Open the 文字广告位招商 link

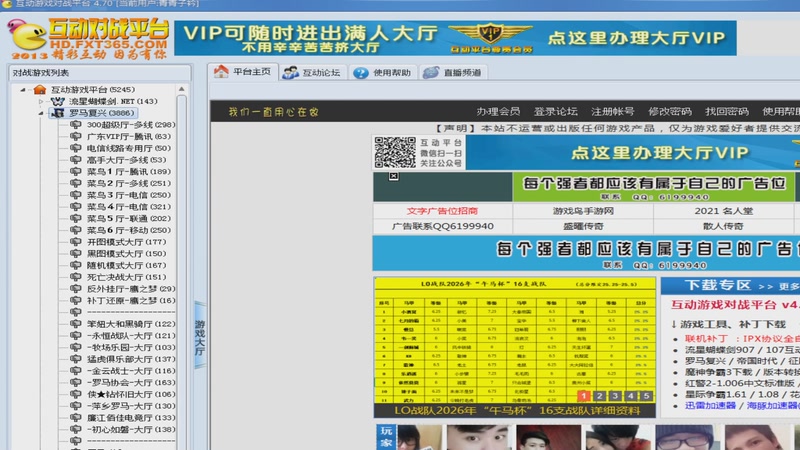442,211
